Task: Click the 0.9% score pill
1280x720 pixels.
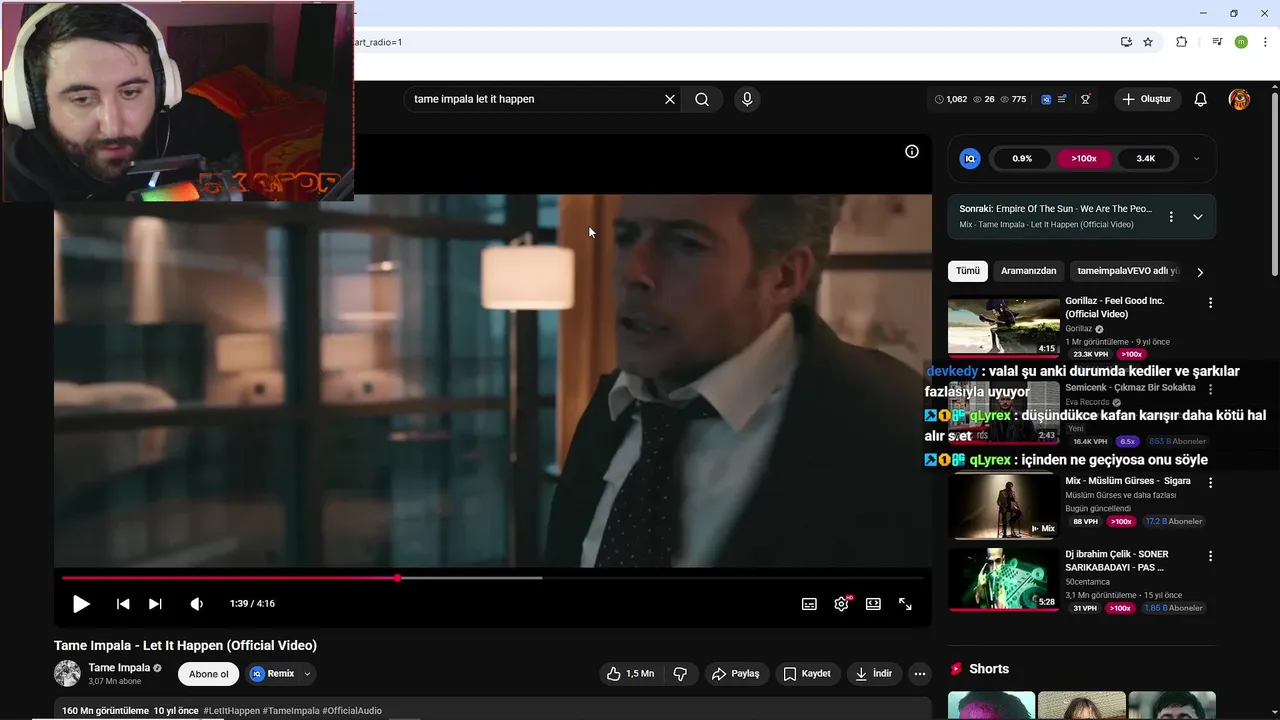Action: (x=1022, y=158)
